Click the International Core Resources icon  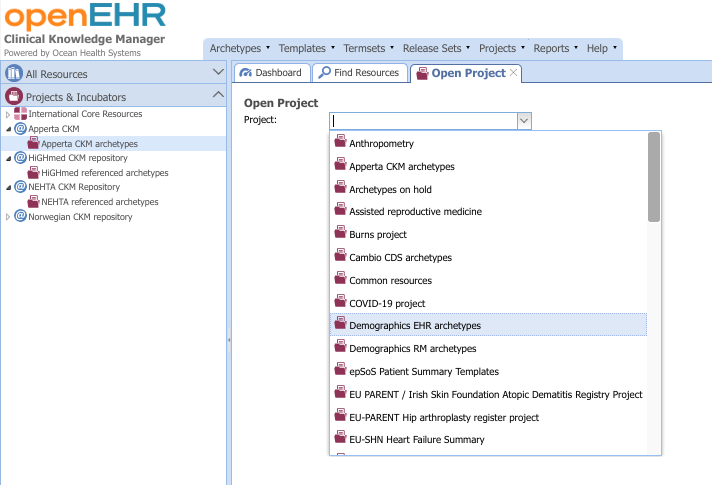[x=20, y=114]
